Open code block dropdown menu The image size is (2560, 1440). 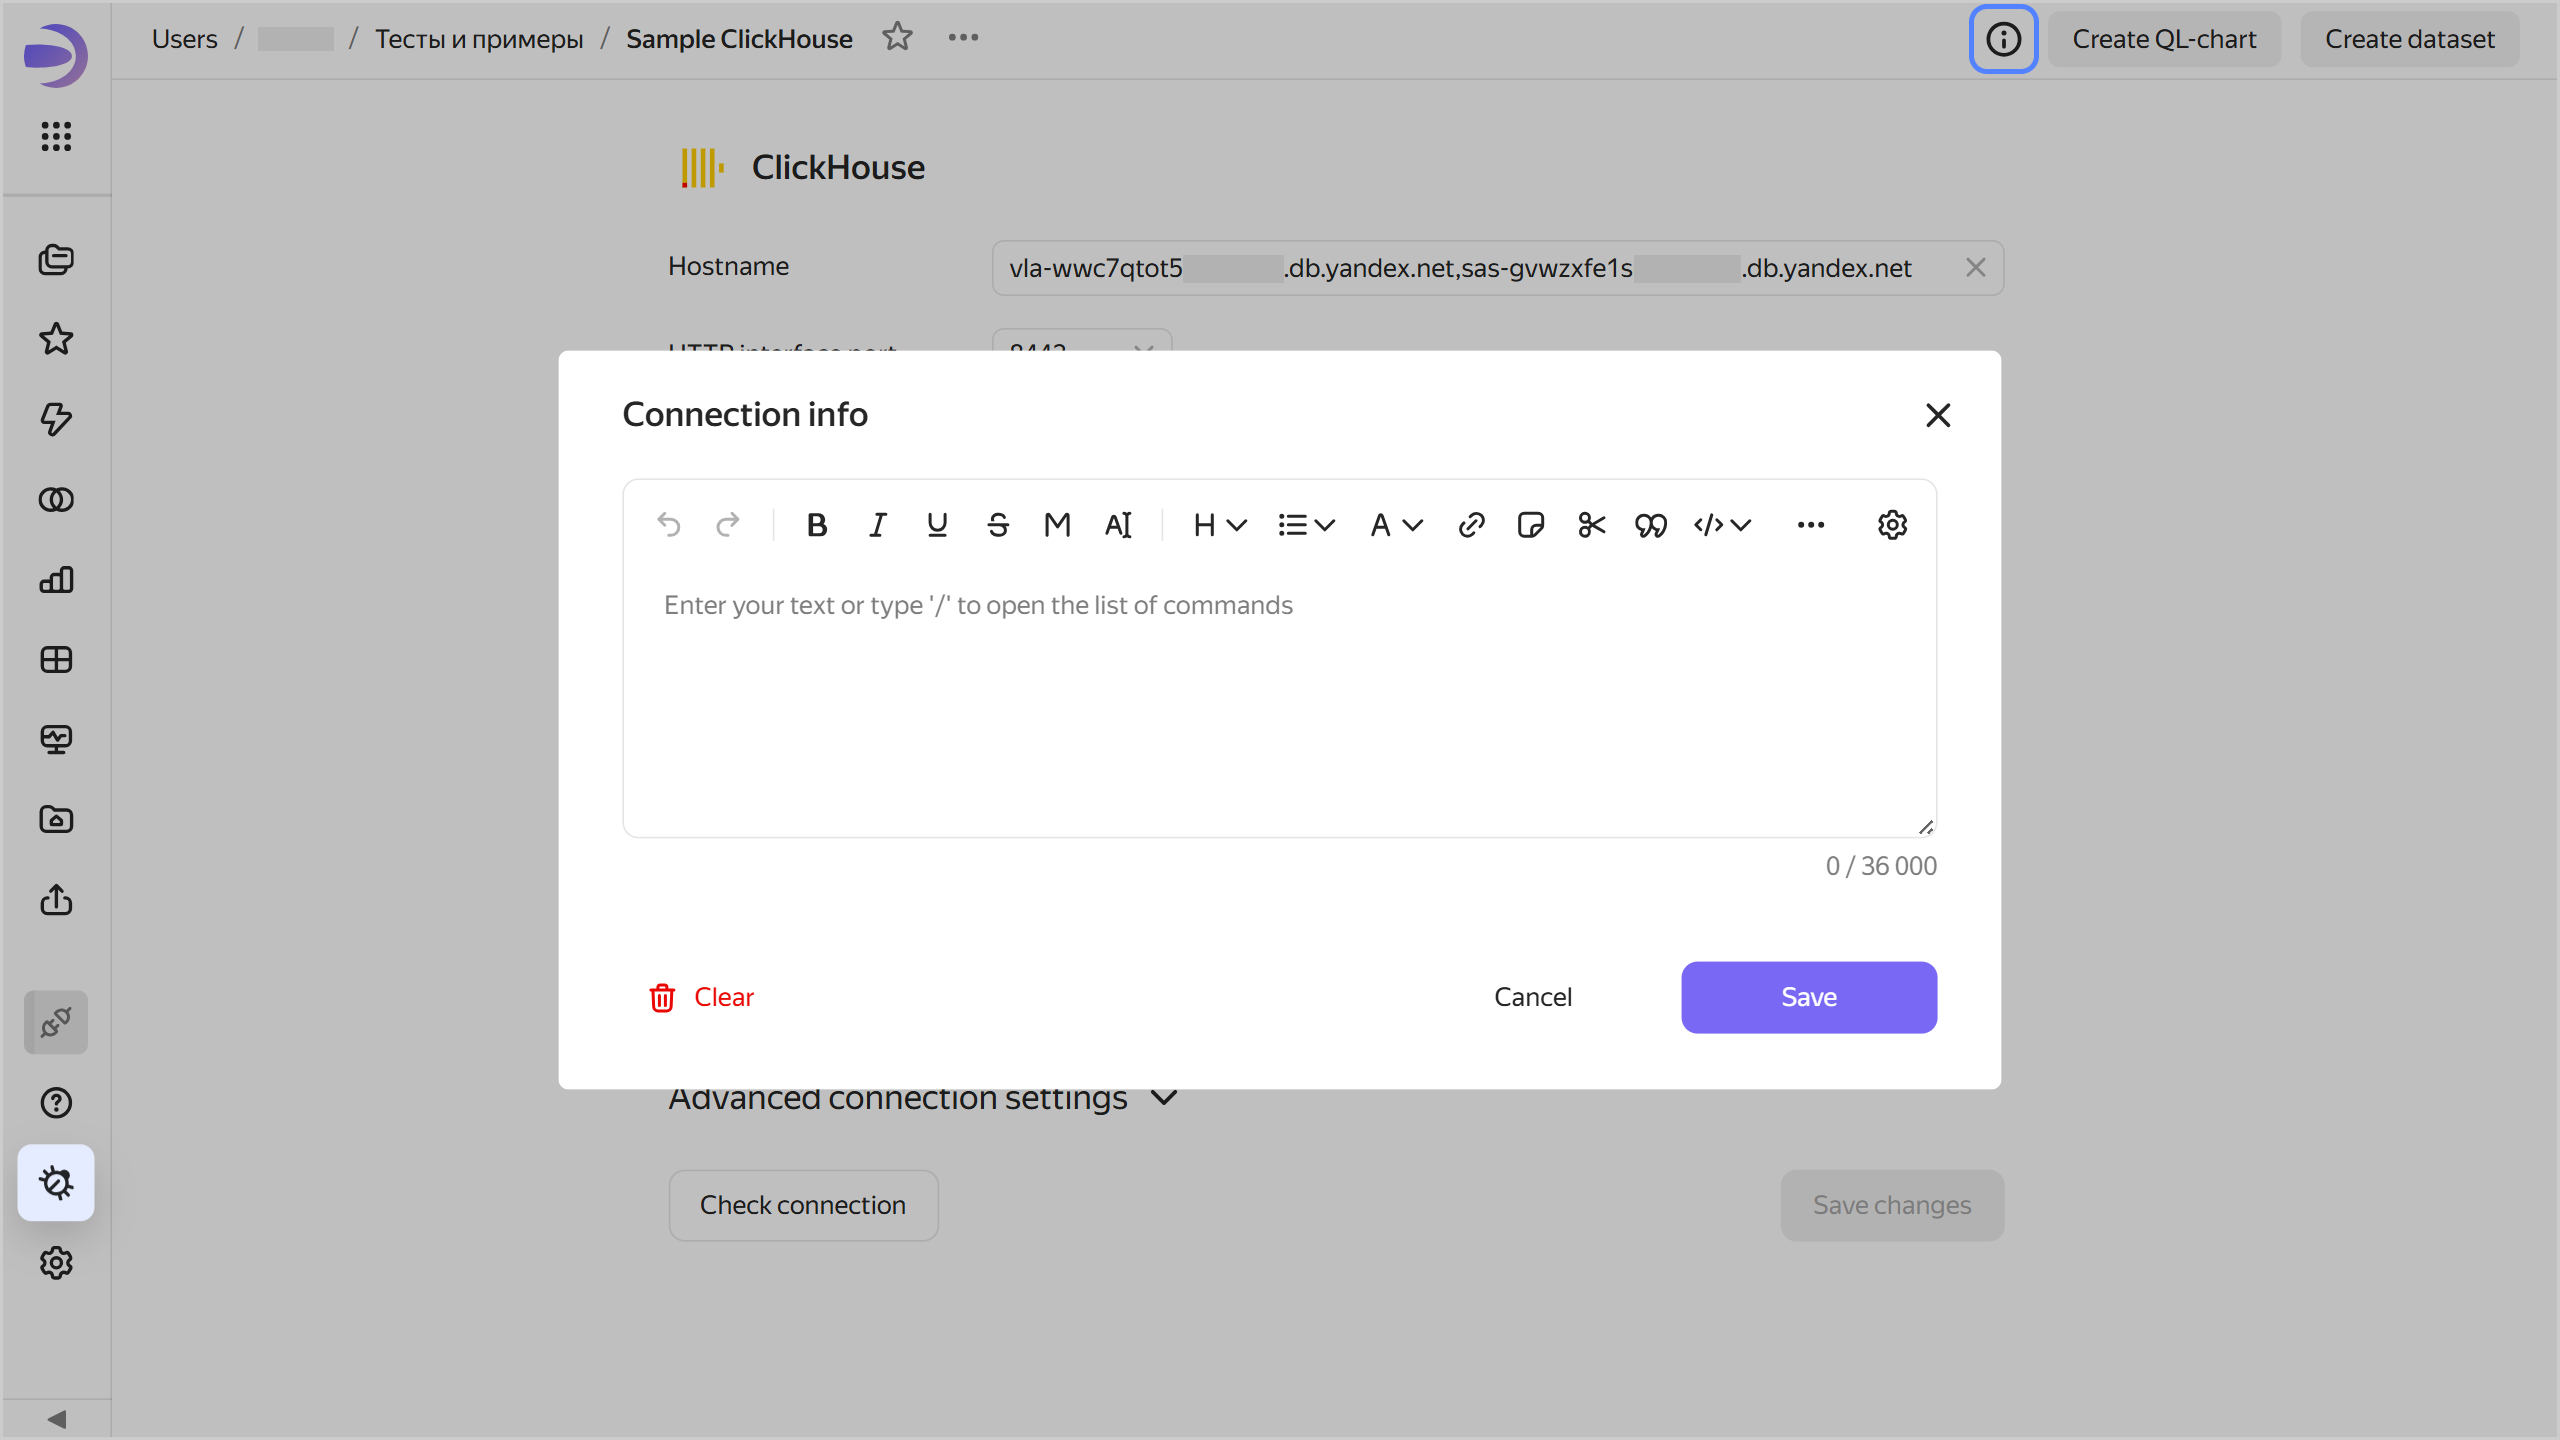pyautogui.click(x=1722, y=525)
